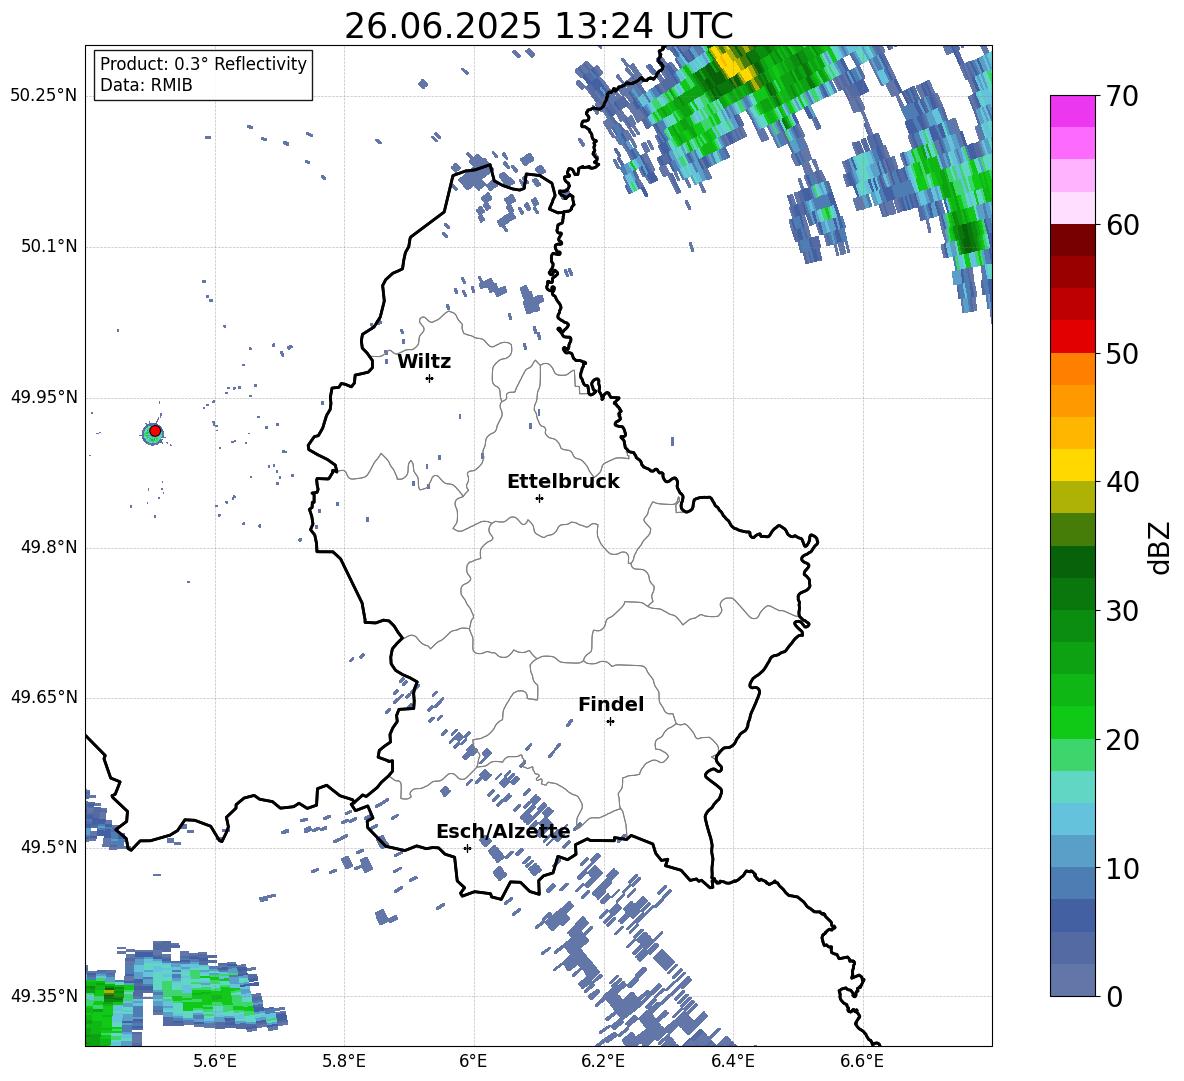Viewport: 1184px width, 1081px height.
Task: Click the orange colorbar segment below 50
Action: pyautogui.click(x=1072, y=369)
